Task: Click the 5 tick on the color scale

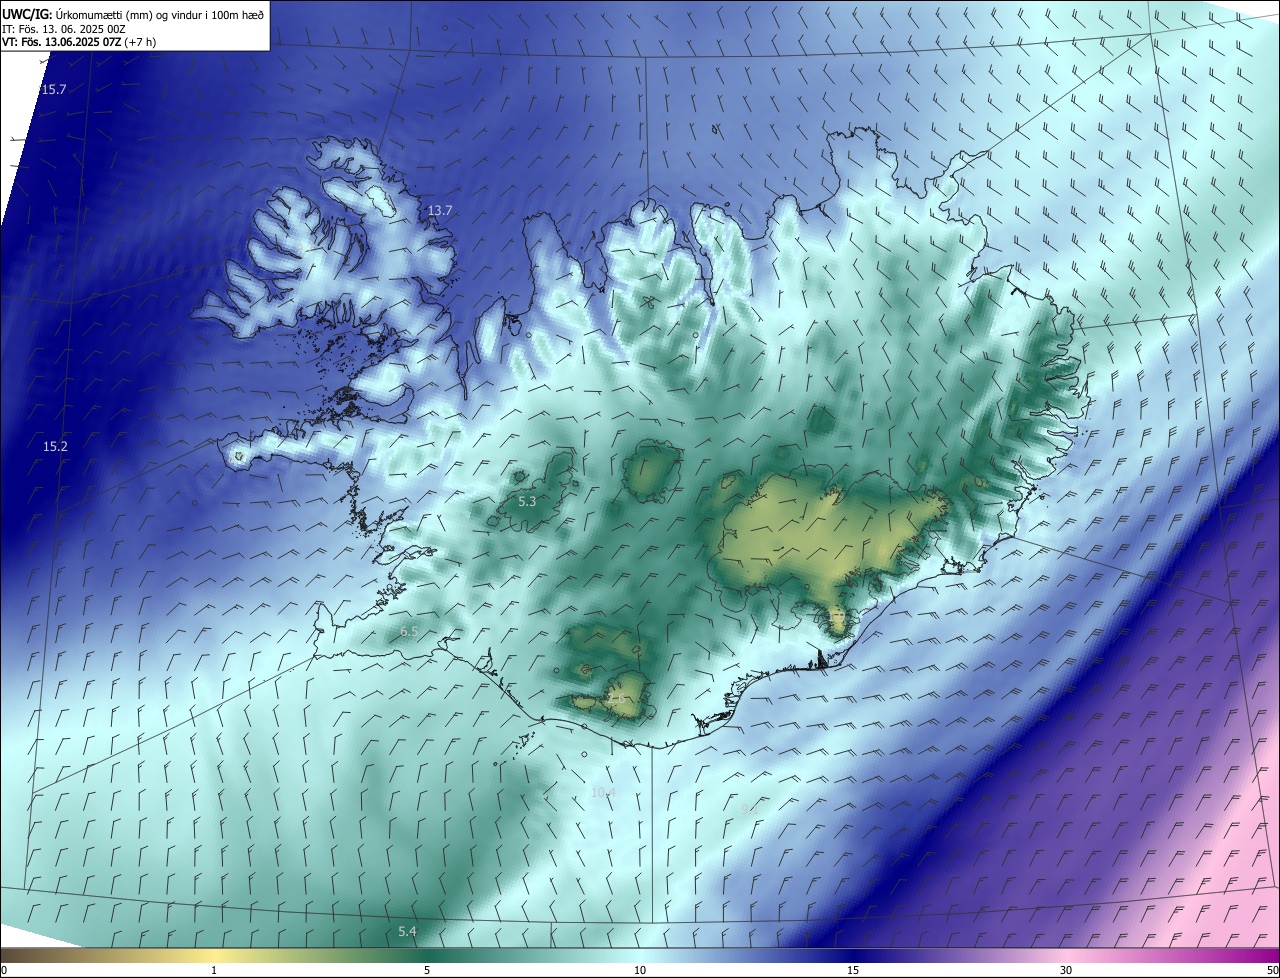Action: (x=427, y=970)
